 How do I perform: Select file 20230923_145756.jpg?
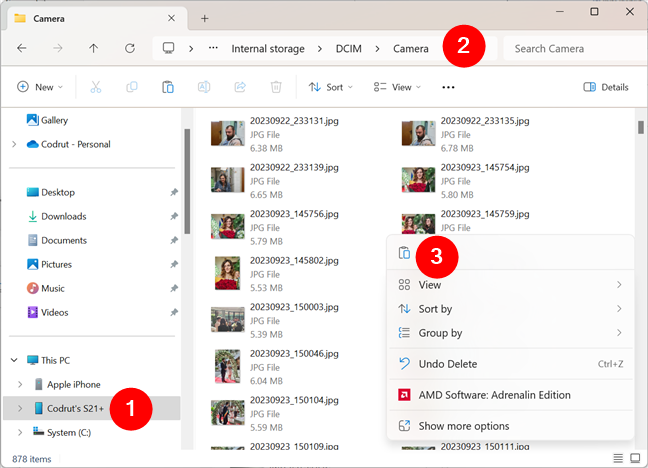(275, 227)
